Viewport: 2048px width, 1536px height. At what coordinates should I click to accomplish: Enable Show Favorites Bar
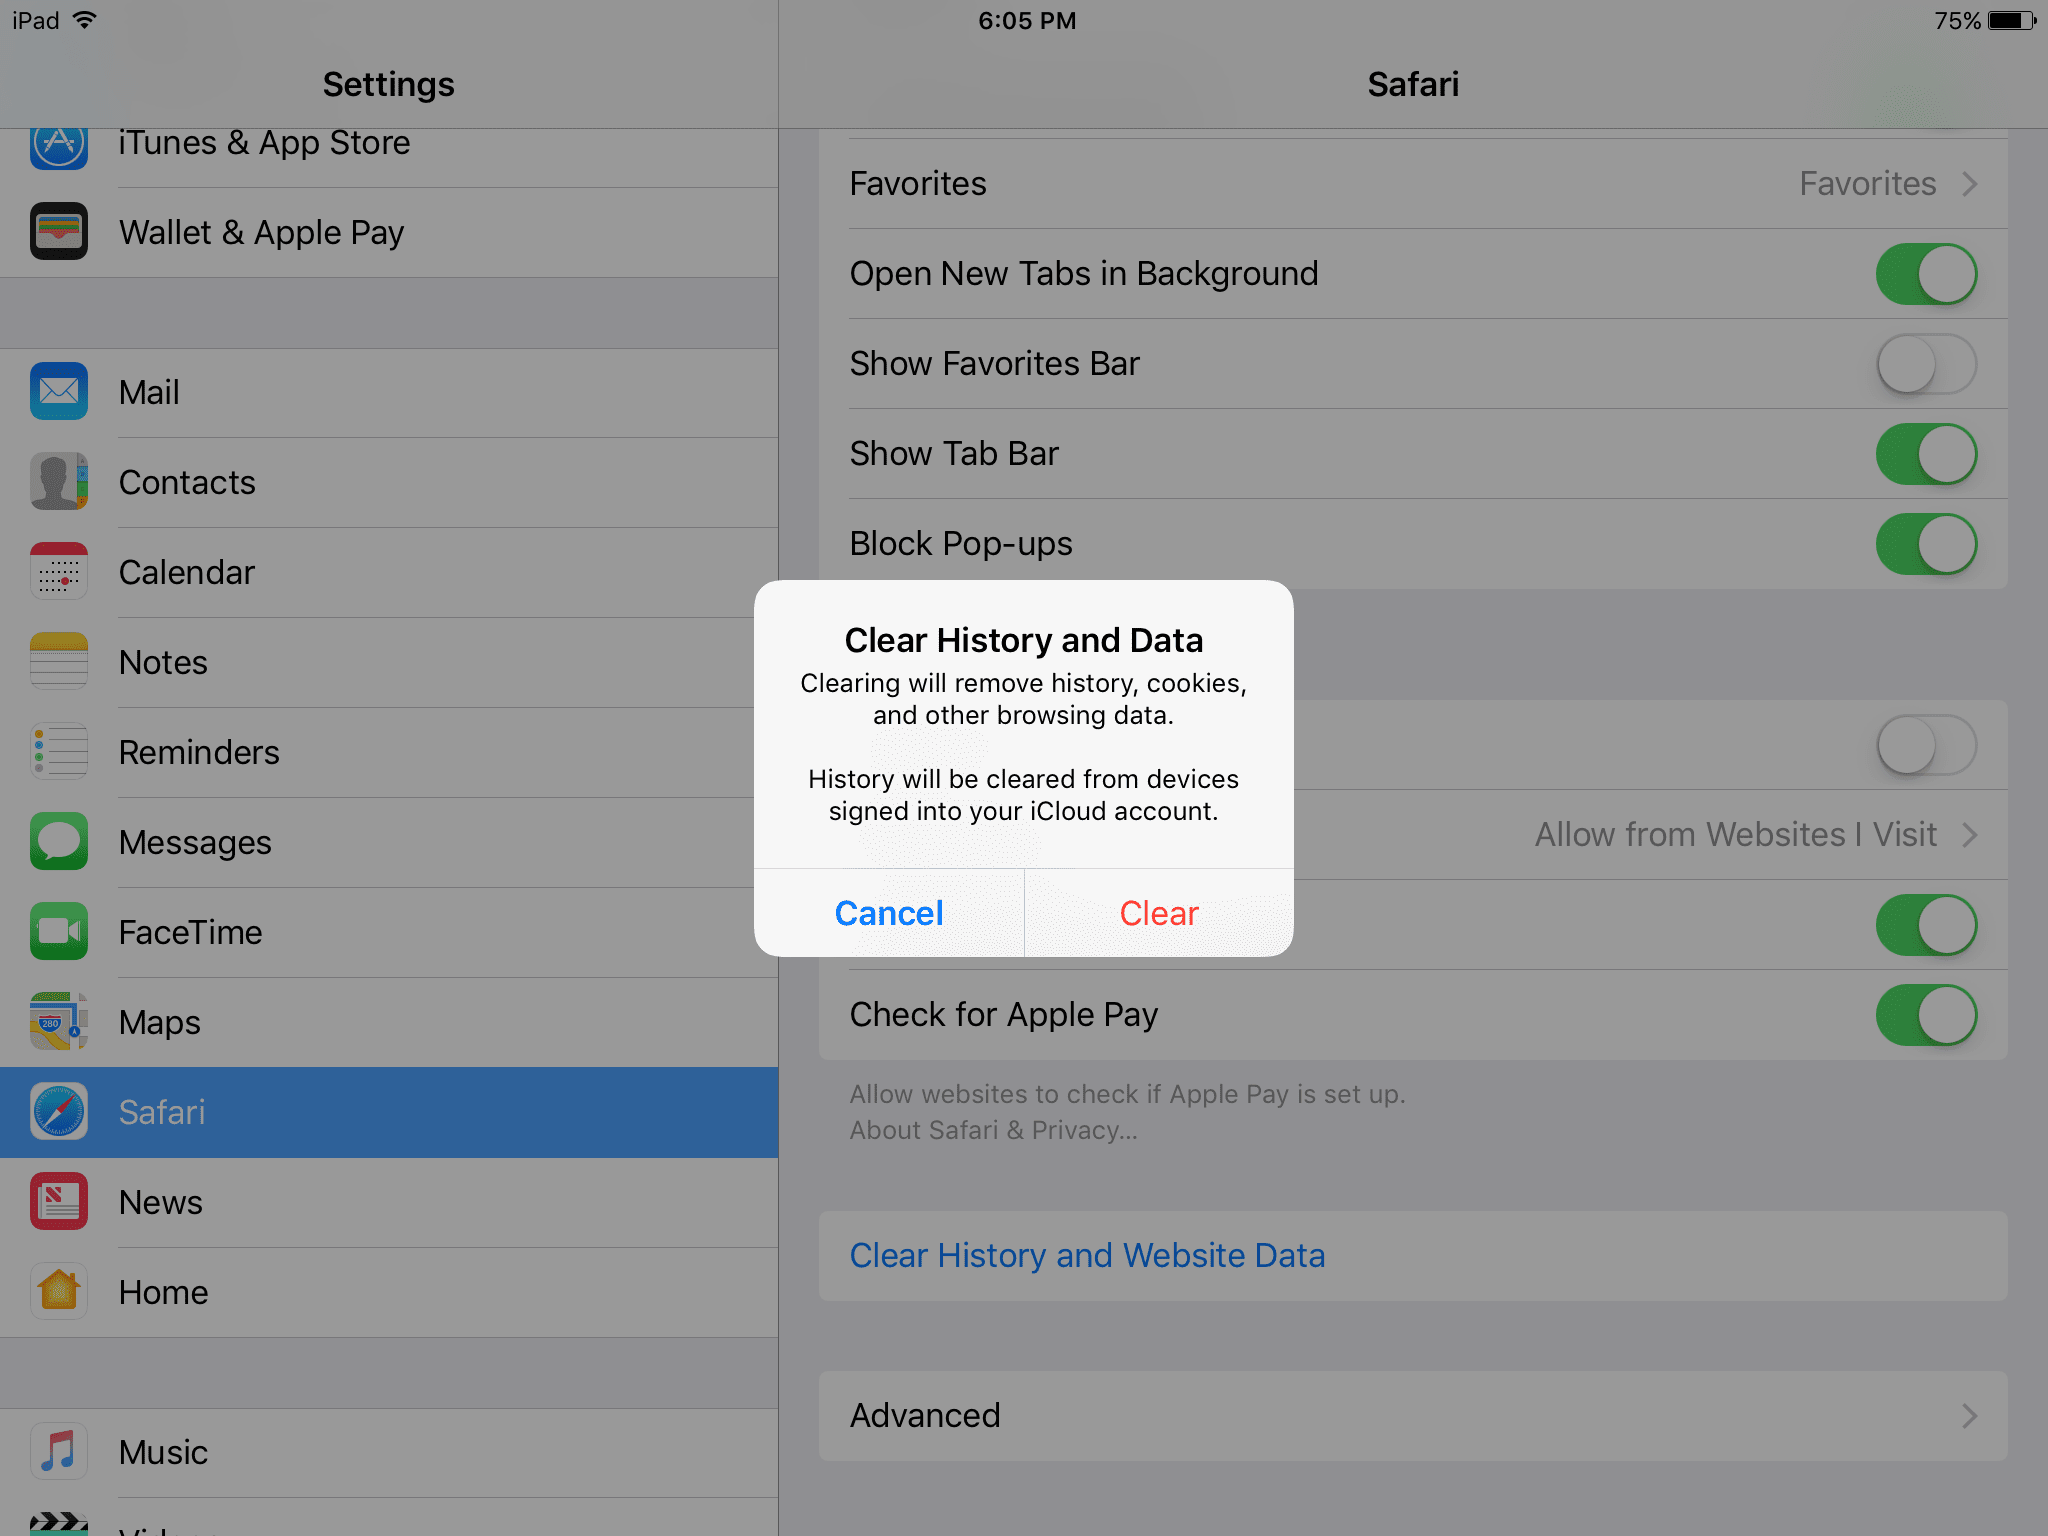tap(1925, 363)
